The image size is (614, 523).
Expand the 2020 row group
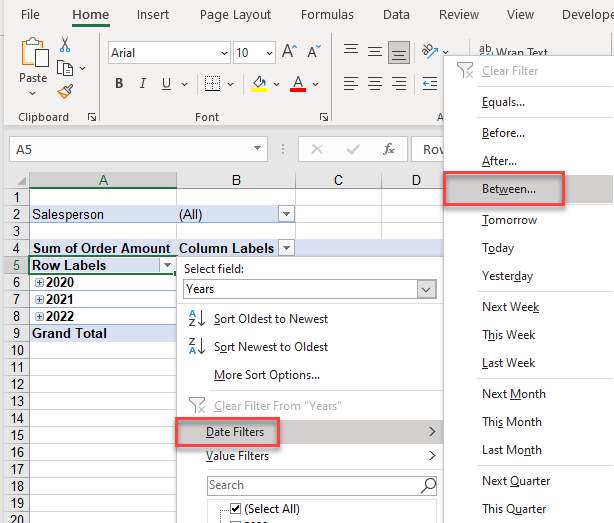click(x=39, y=283)
